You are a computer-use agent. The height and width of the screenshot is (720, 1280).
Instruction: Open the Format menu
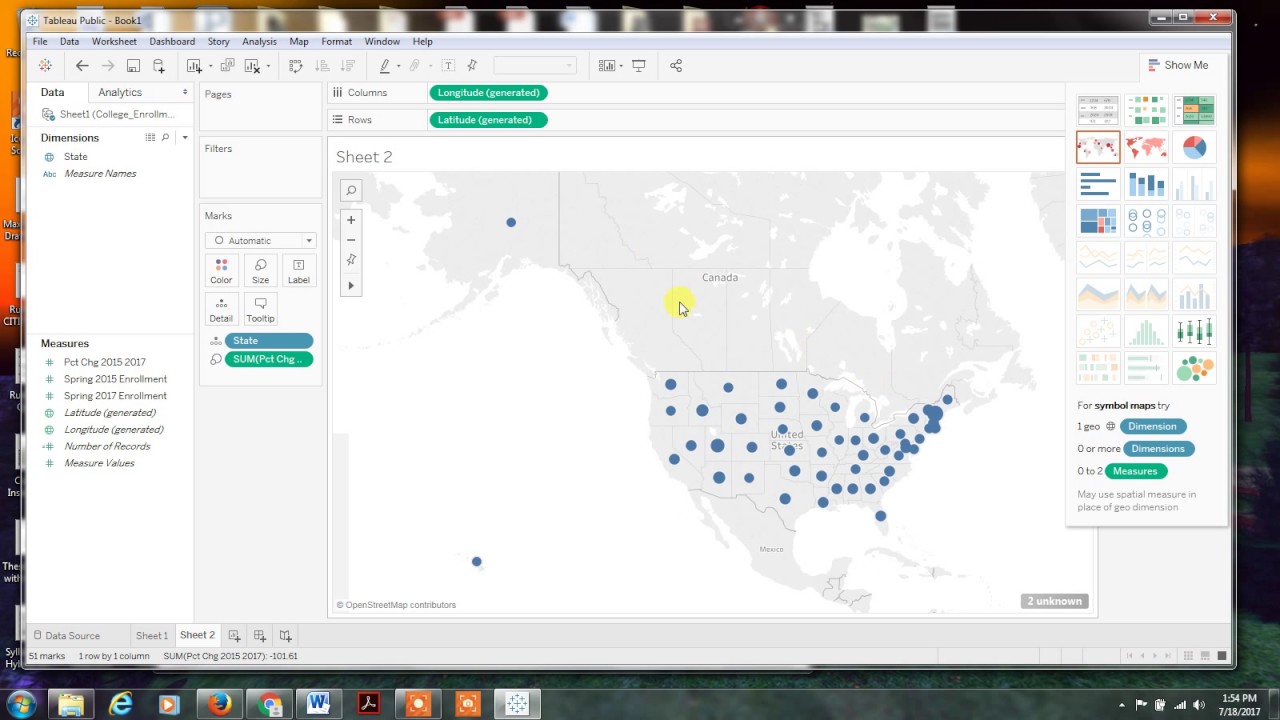coord(336,42)
